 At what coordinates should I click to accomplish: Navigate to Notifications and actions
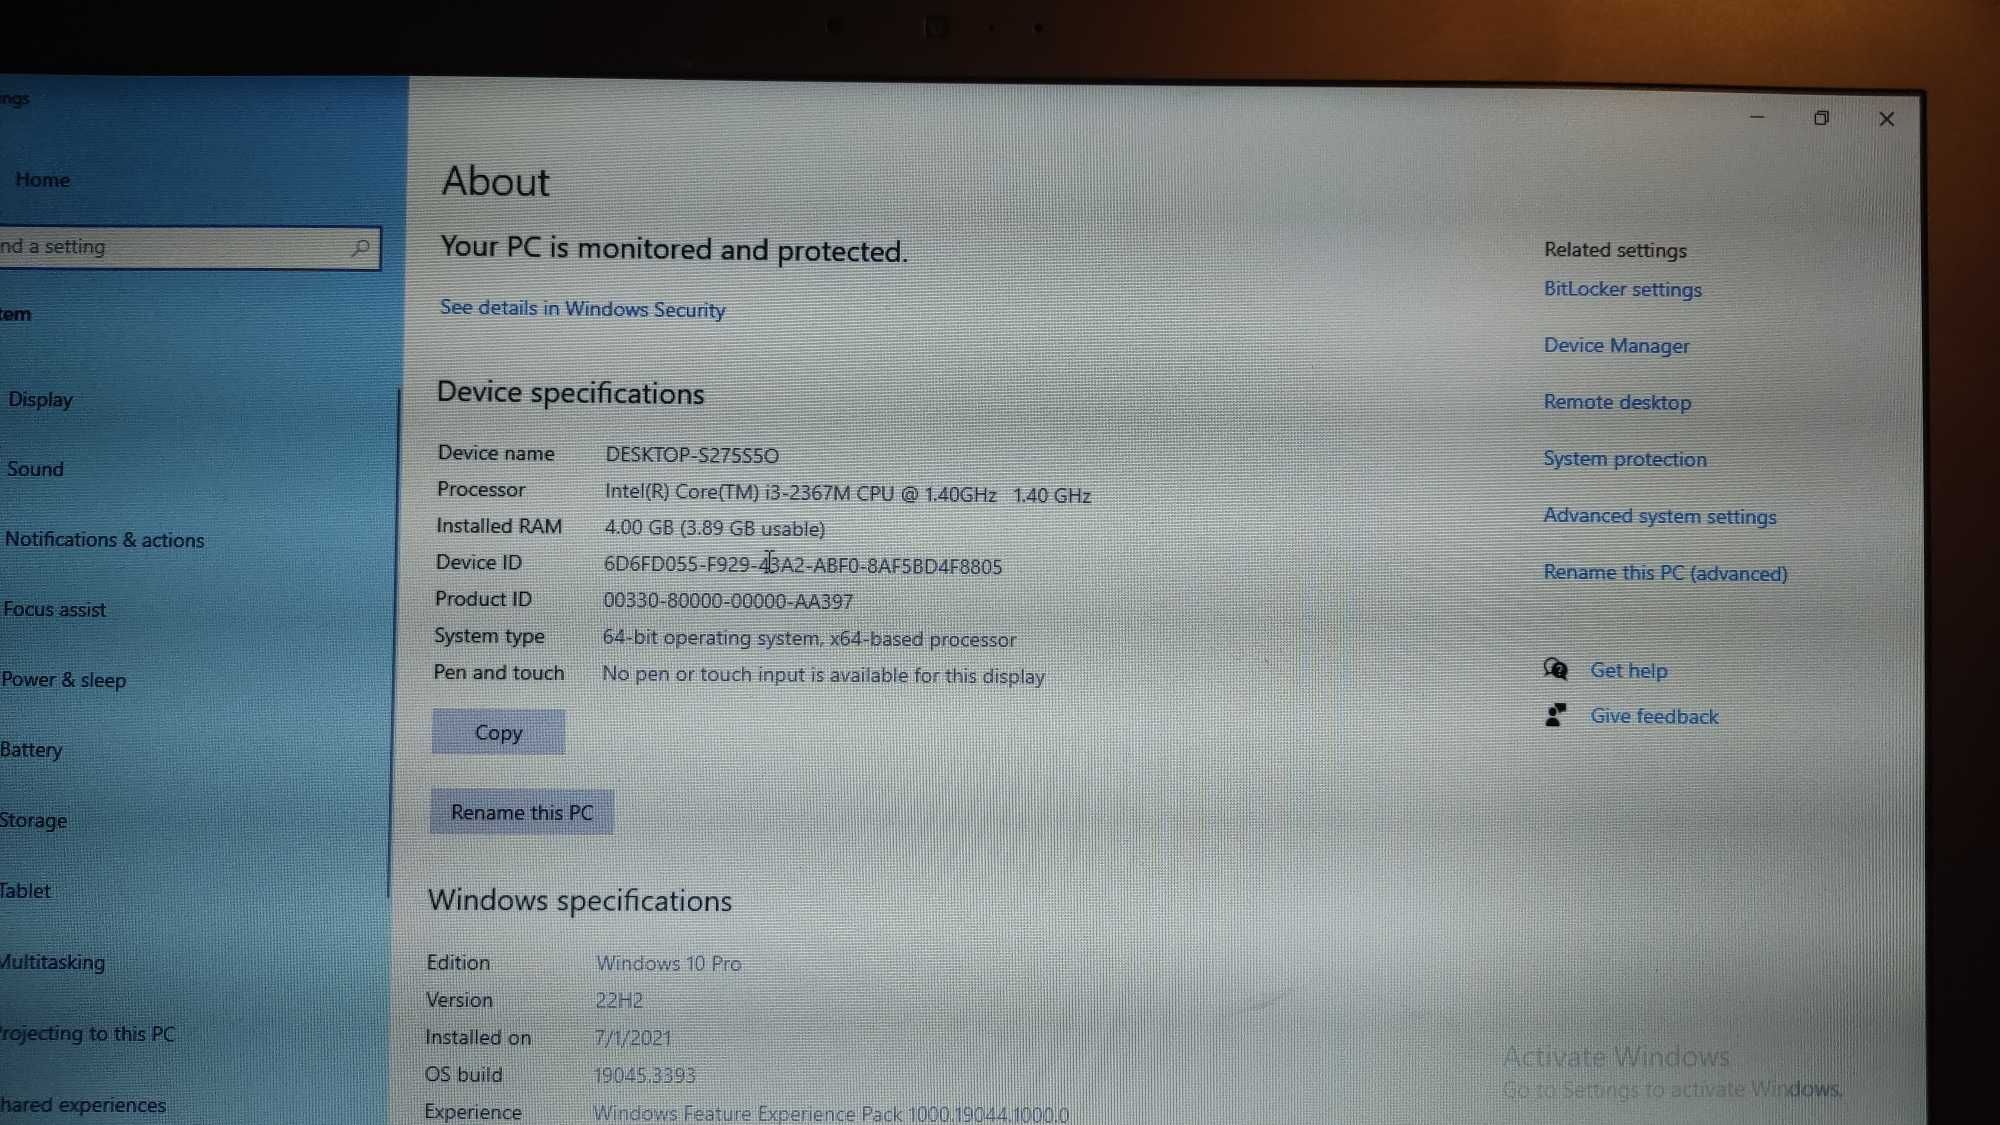pos(106,540)
